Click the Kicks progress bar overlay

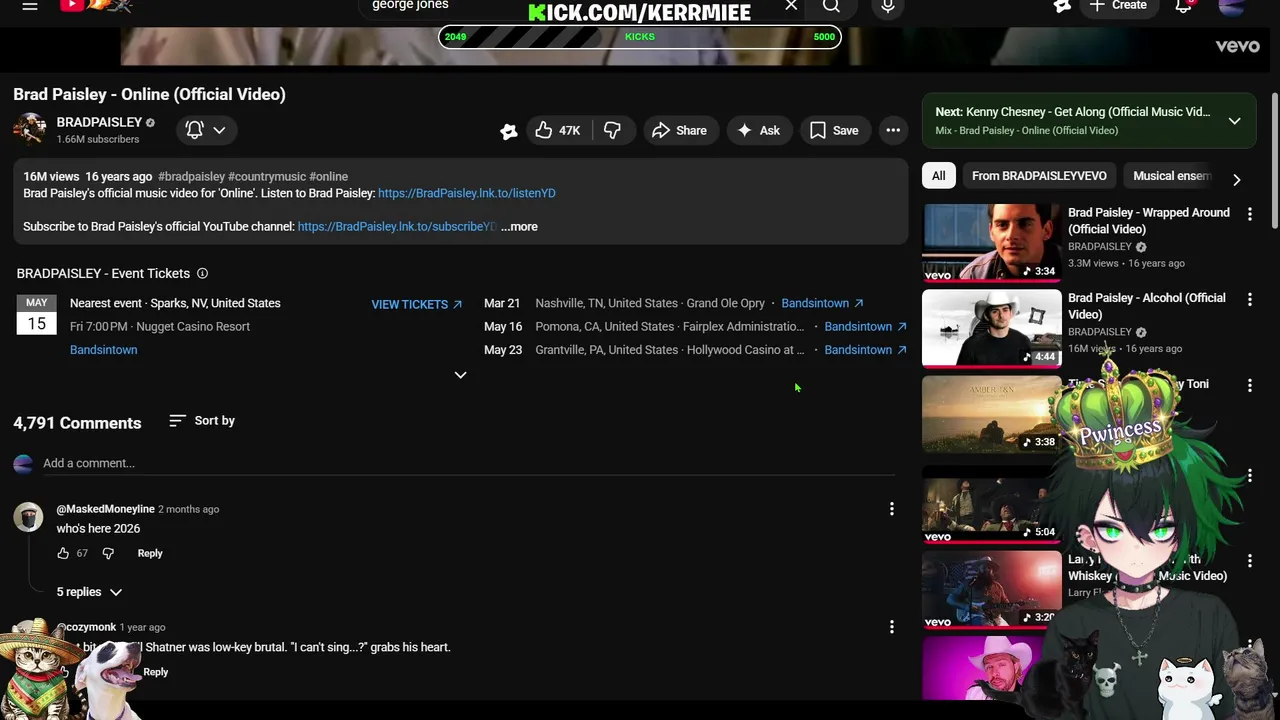click(640, 37)
